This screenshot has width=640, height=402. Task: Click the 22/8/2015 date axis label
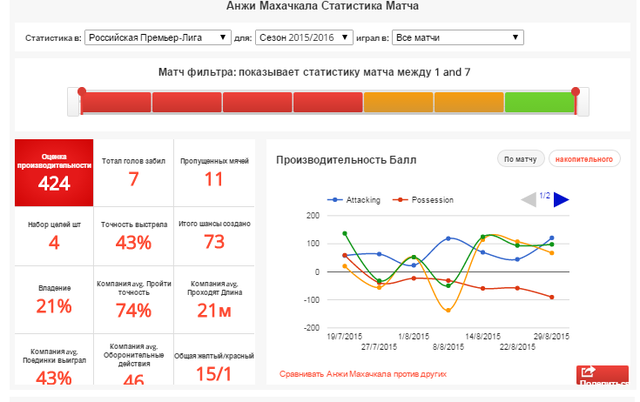coord(517,347)
